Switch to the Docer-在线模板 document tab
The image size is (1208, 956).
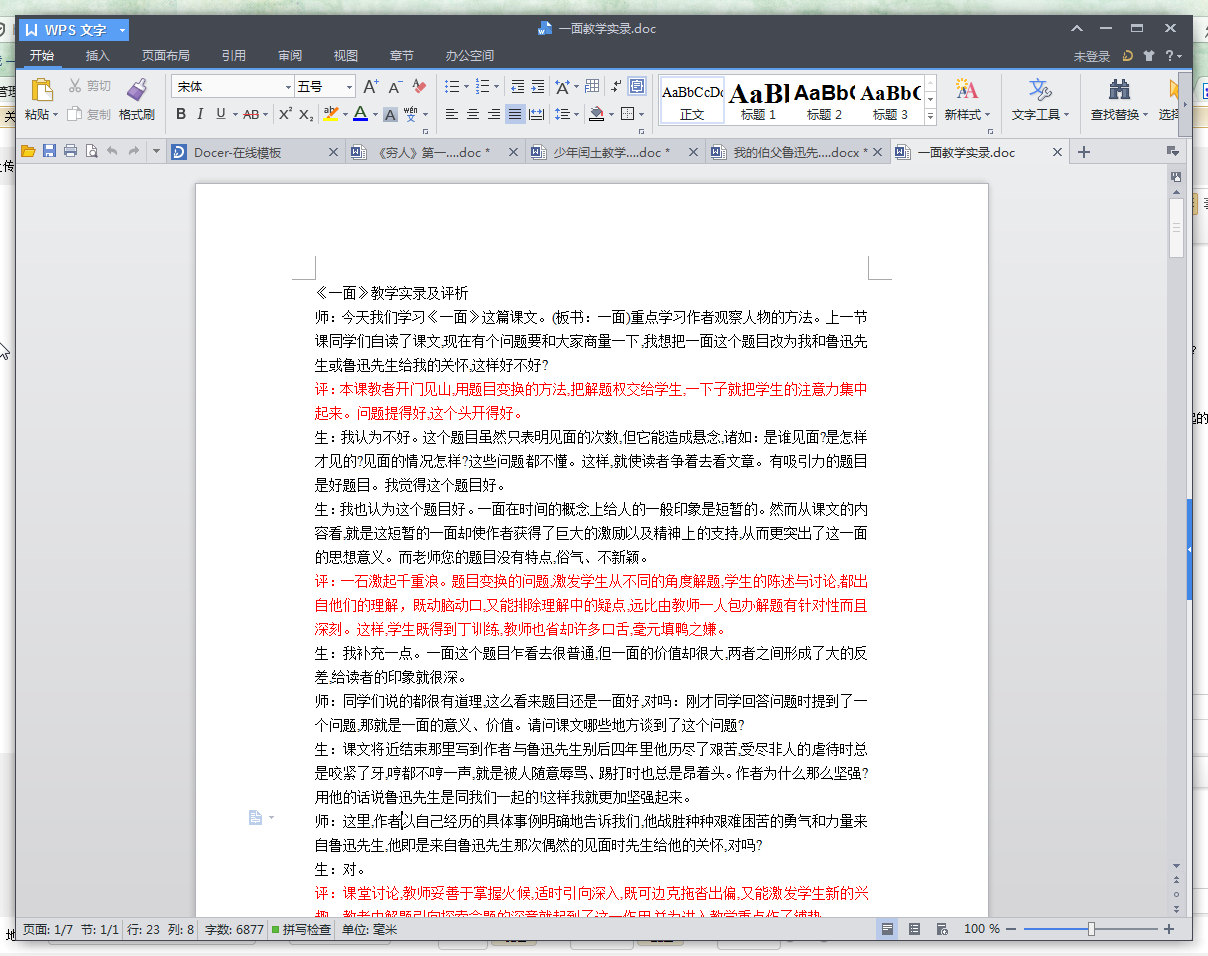256,152
